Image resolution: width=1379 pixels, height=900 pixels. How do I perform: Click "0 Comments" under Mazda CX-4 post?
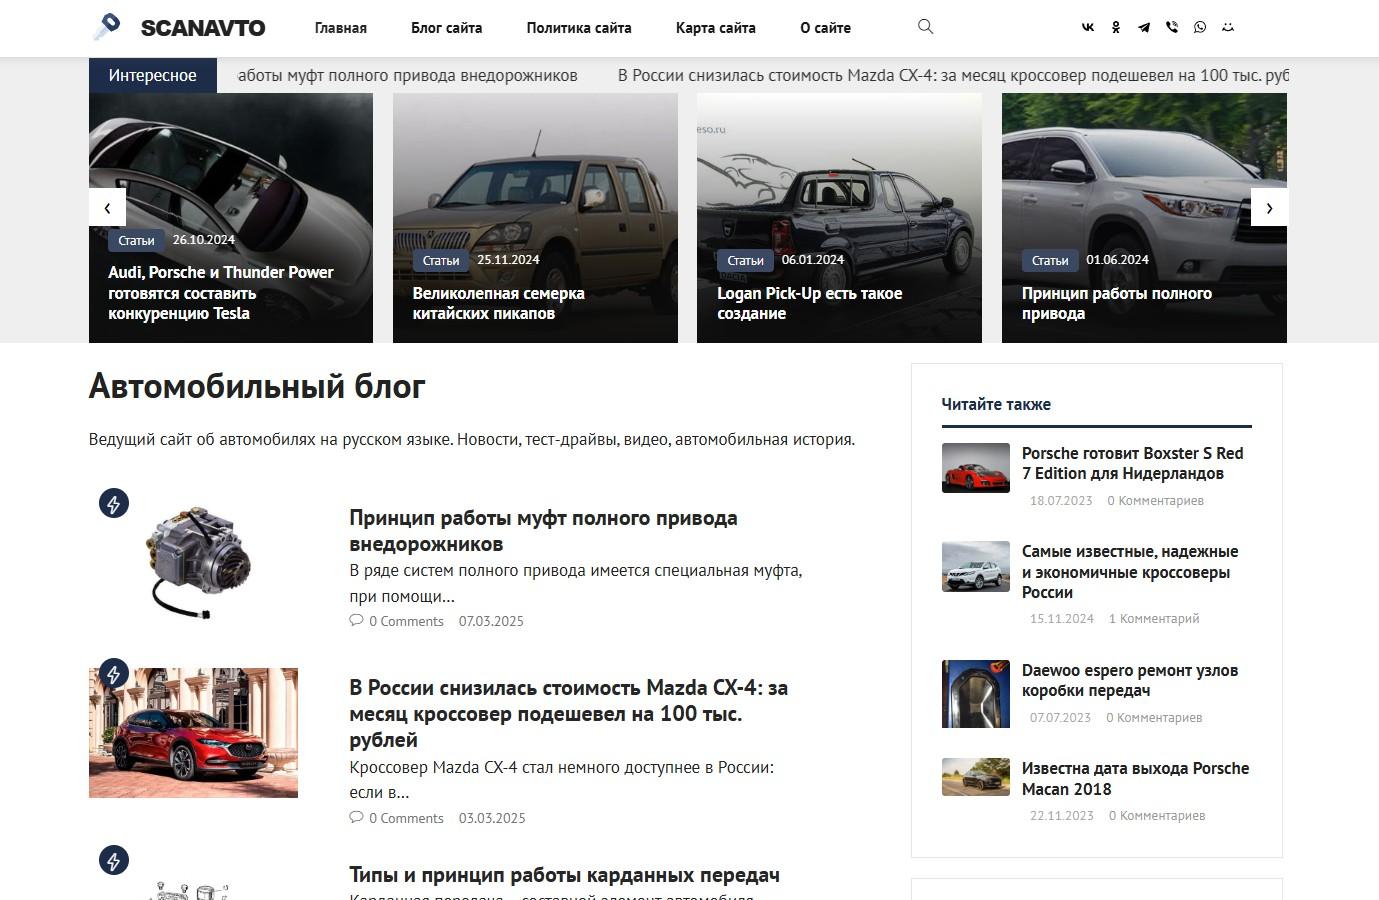(406, 818)
